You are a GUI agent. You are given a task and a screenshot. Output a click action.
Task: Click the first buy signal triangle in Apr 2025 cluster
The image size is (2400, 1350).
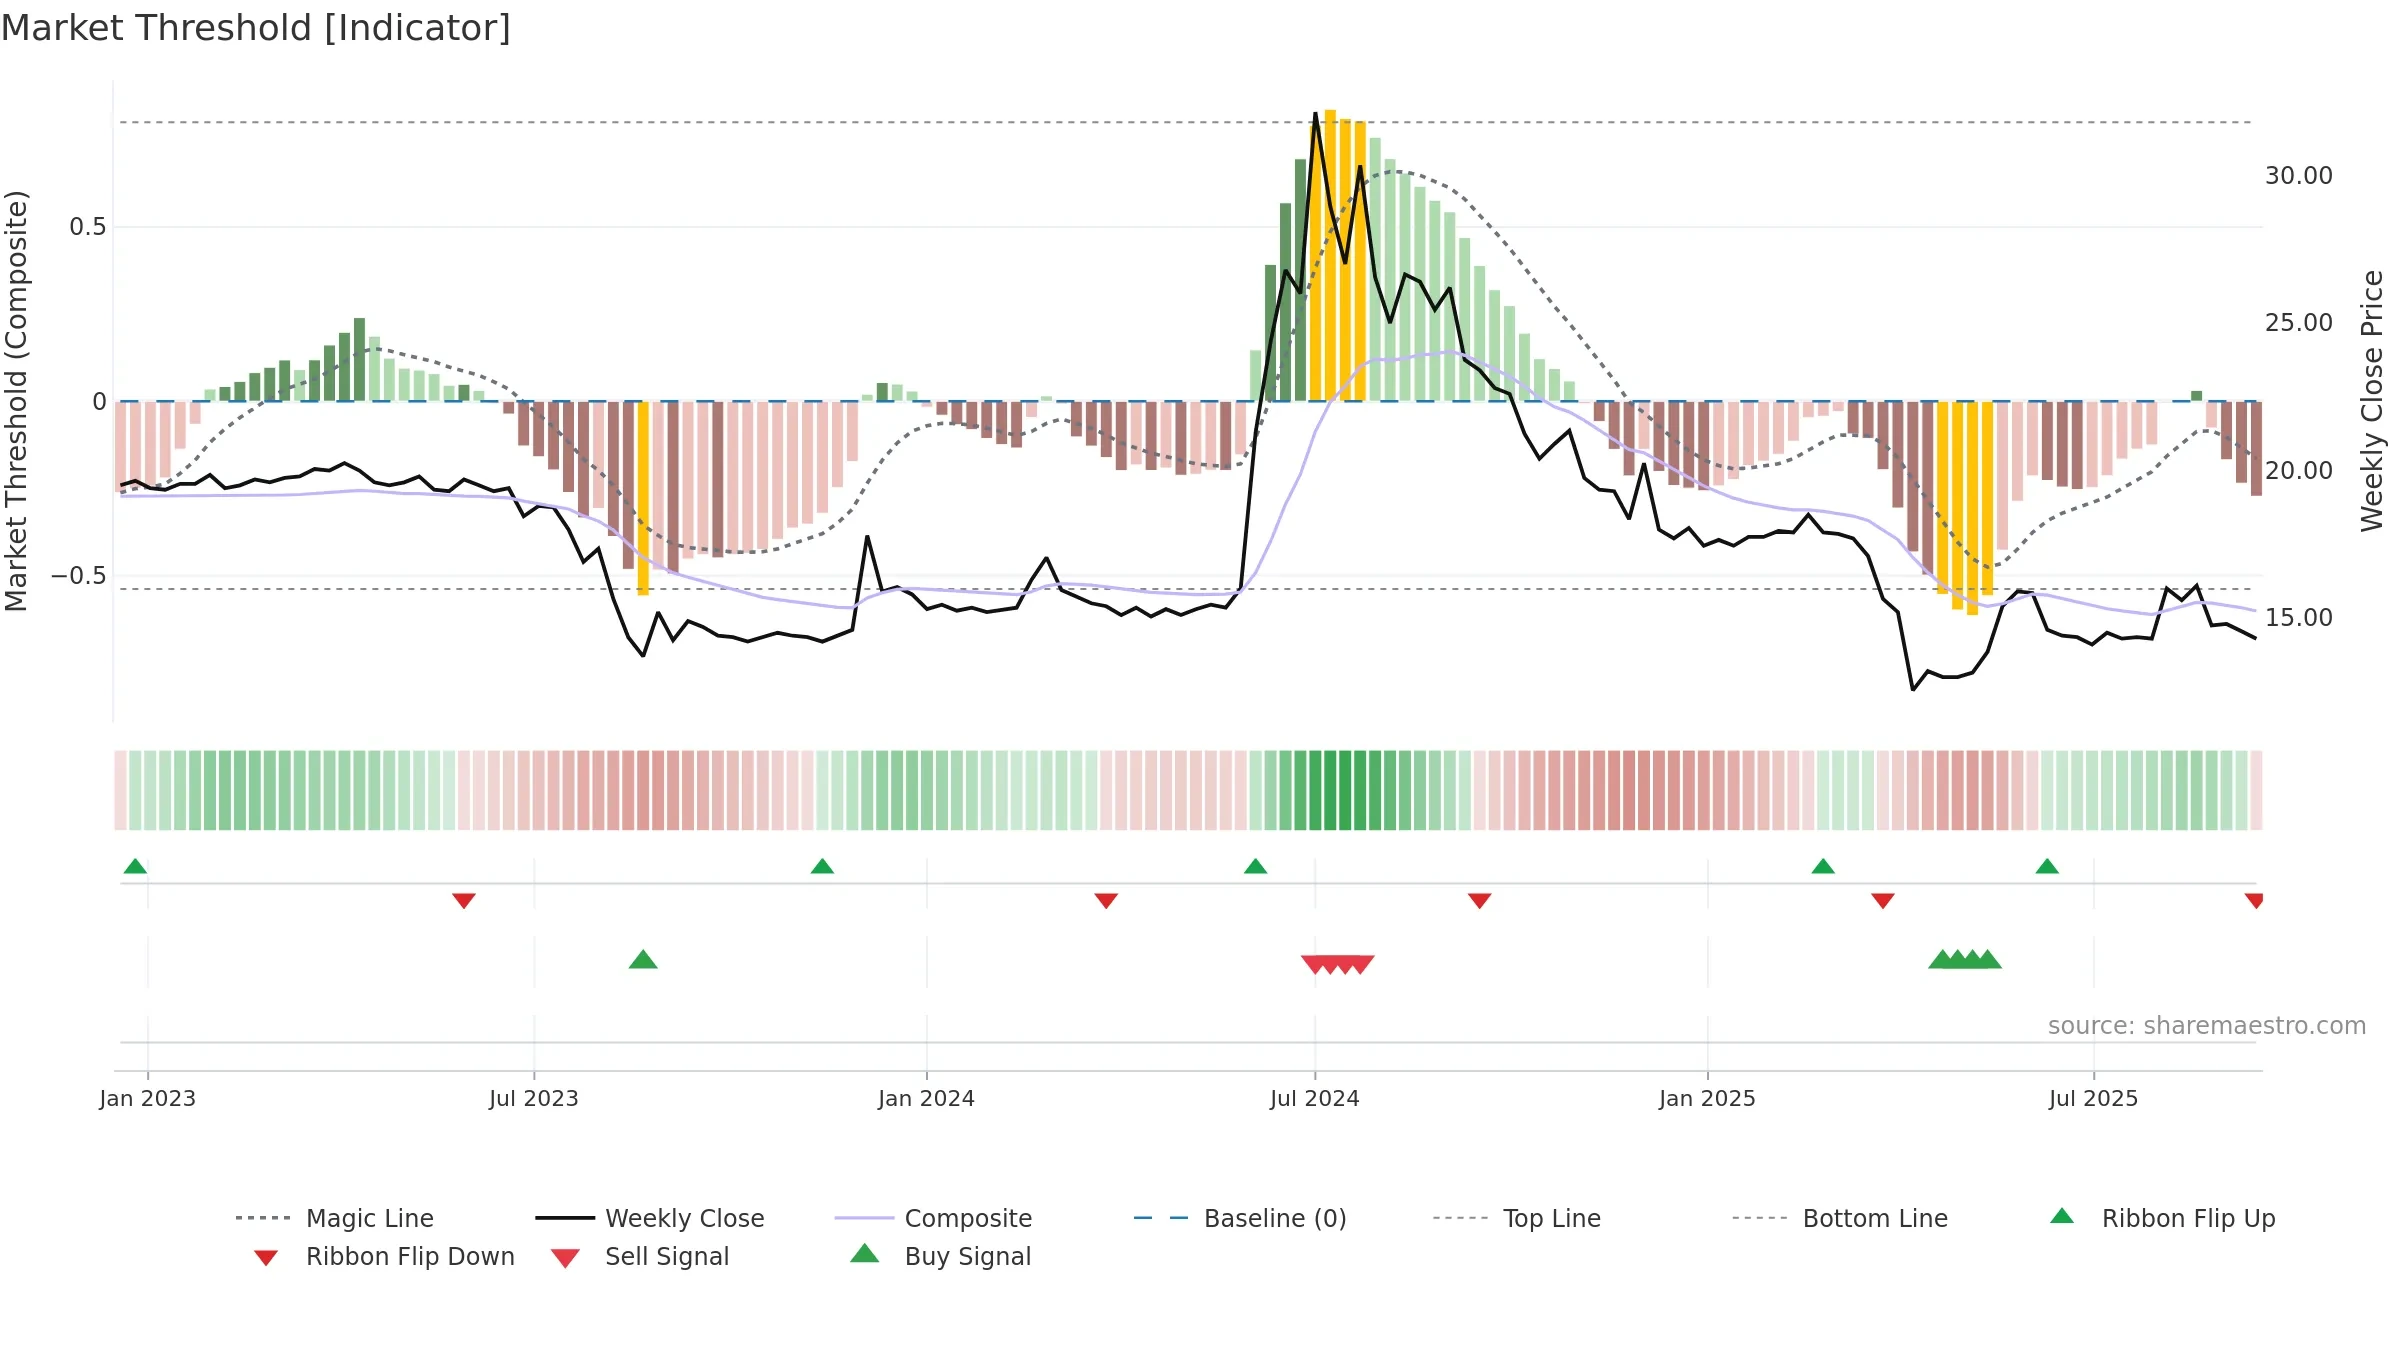[x=1942, y=959]
